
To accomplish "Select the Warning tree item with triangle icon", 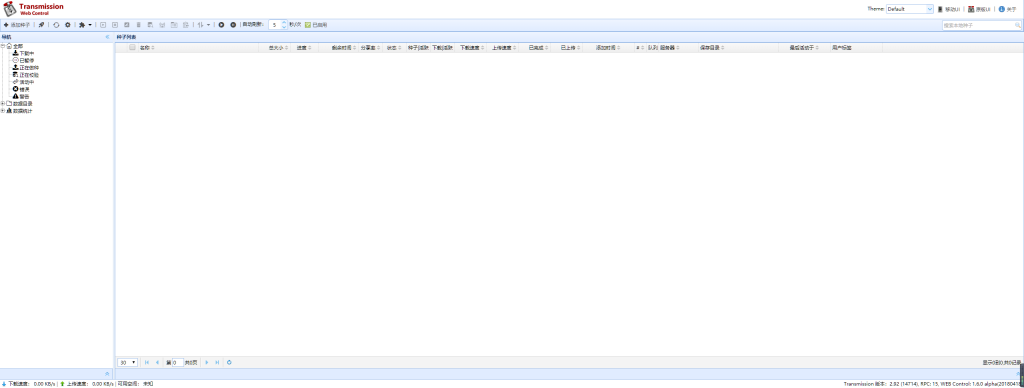I will [21, 96].
